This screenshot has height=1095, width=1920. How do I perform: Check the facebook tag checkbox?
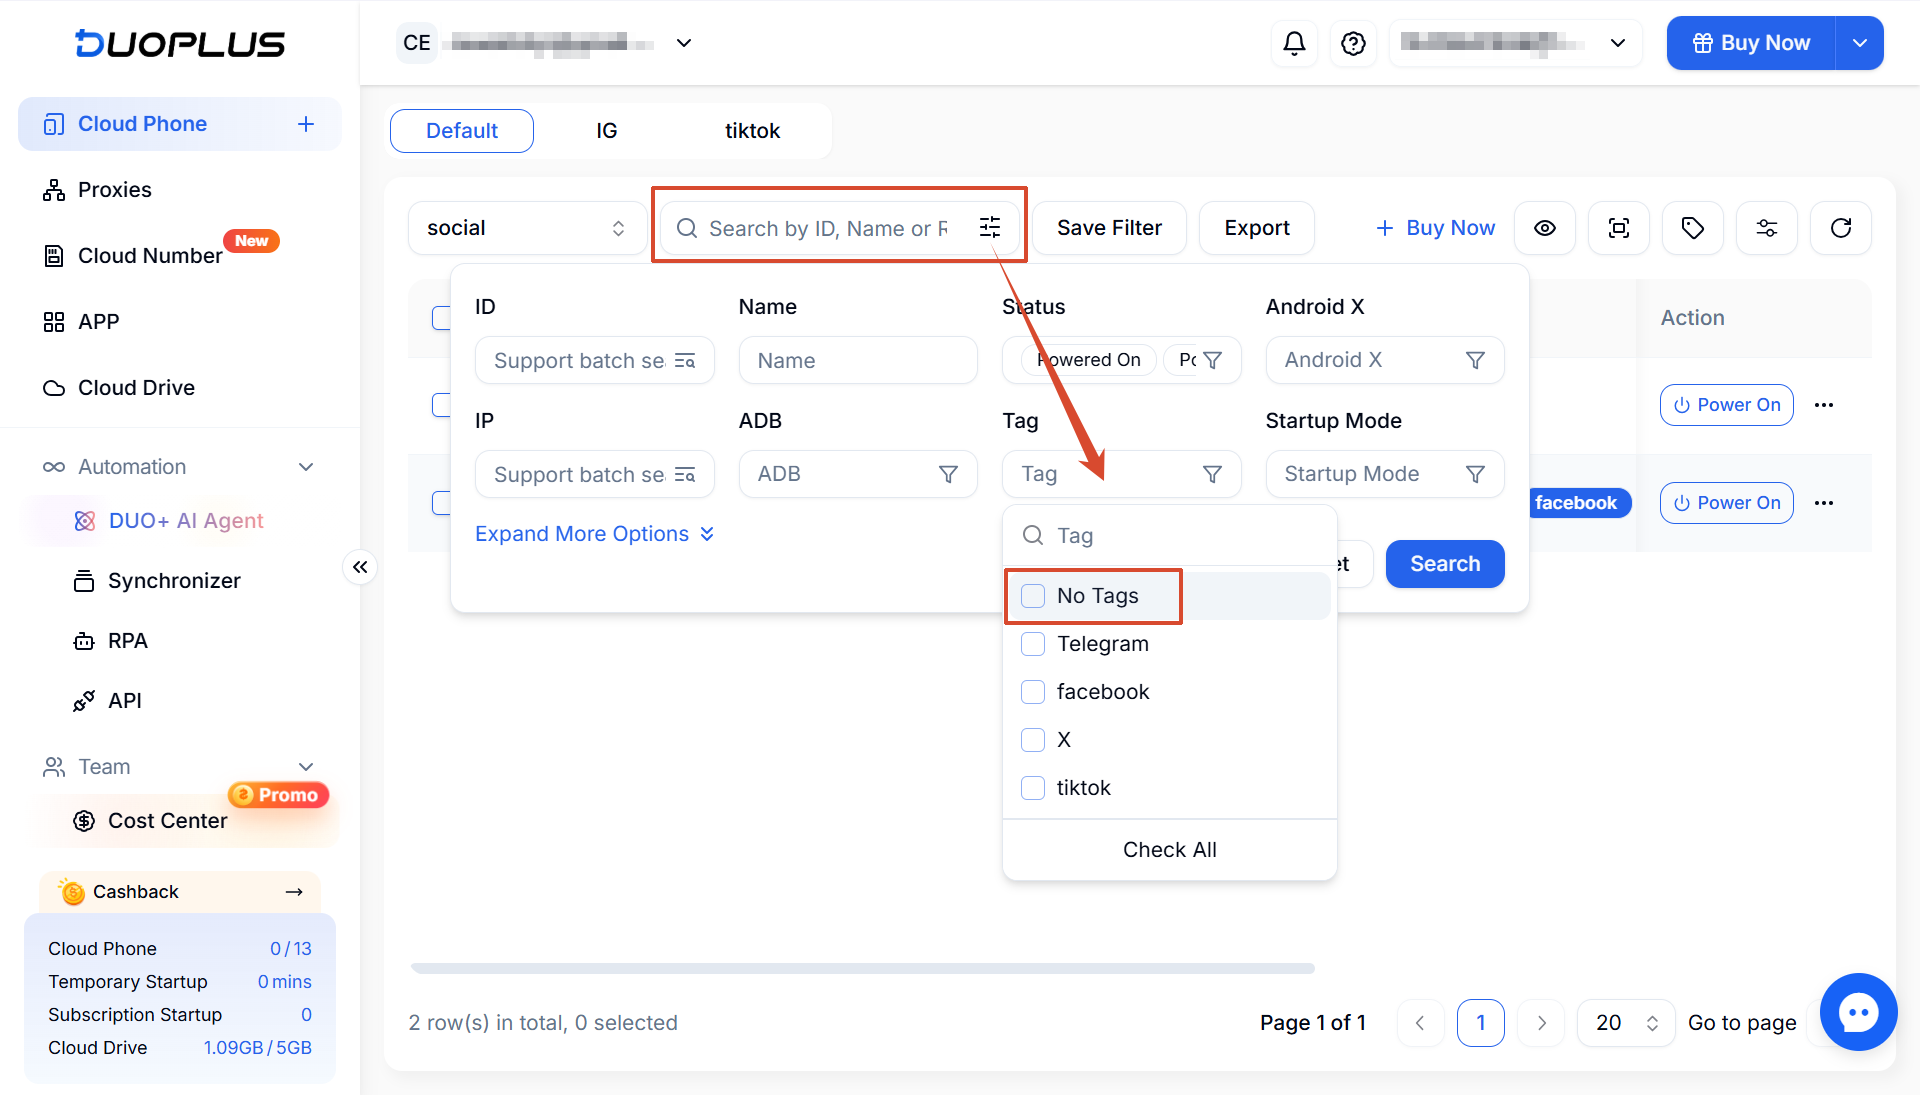point(1033,692)
